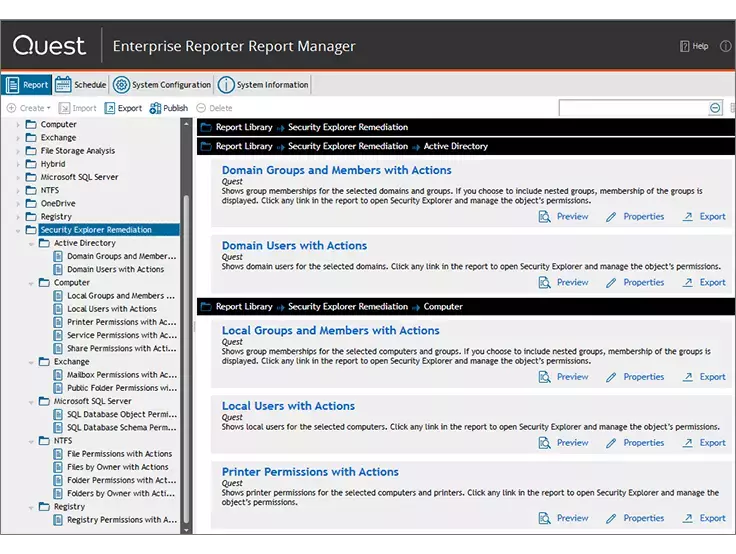Select SQL Database Object Permi... report icon
This screenshot has height=554, width=736.
[58, 414]
